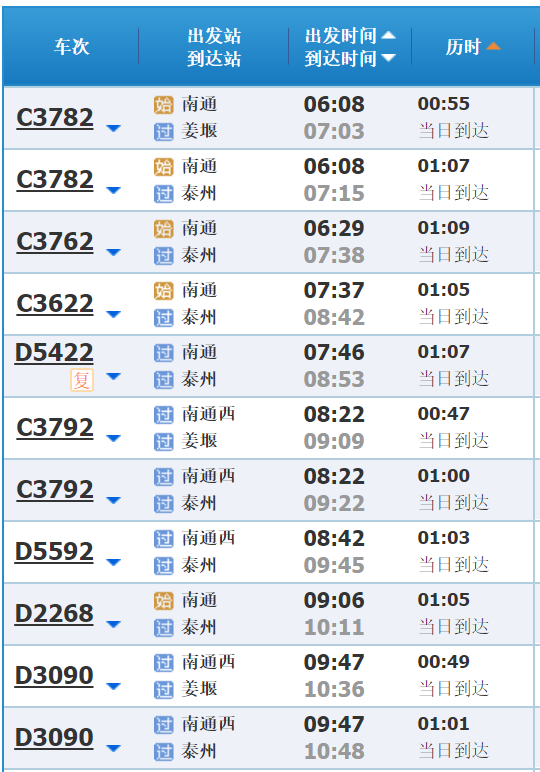Click the 出发站 到达站 column header
The image size is (540, 772).
[x=214, y=47]
